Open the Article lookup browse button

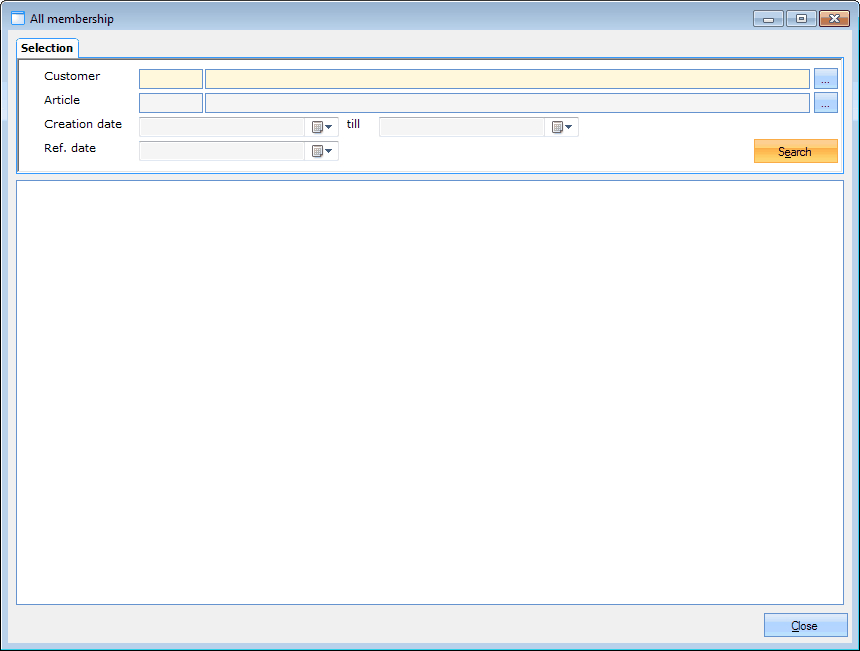pyautogui.click(x=825, y=103)
